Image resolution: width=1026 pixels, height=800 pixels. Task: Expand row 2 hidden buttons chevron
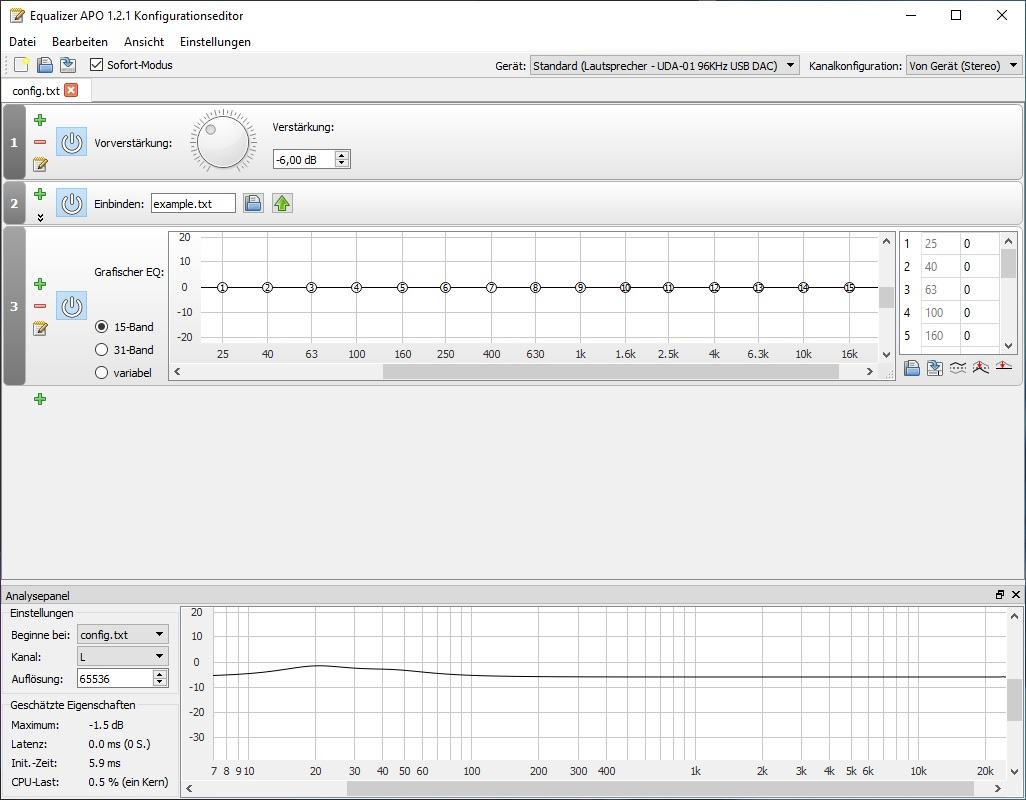click(x=40, y=217)
